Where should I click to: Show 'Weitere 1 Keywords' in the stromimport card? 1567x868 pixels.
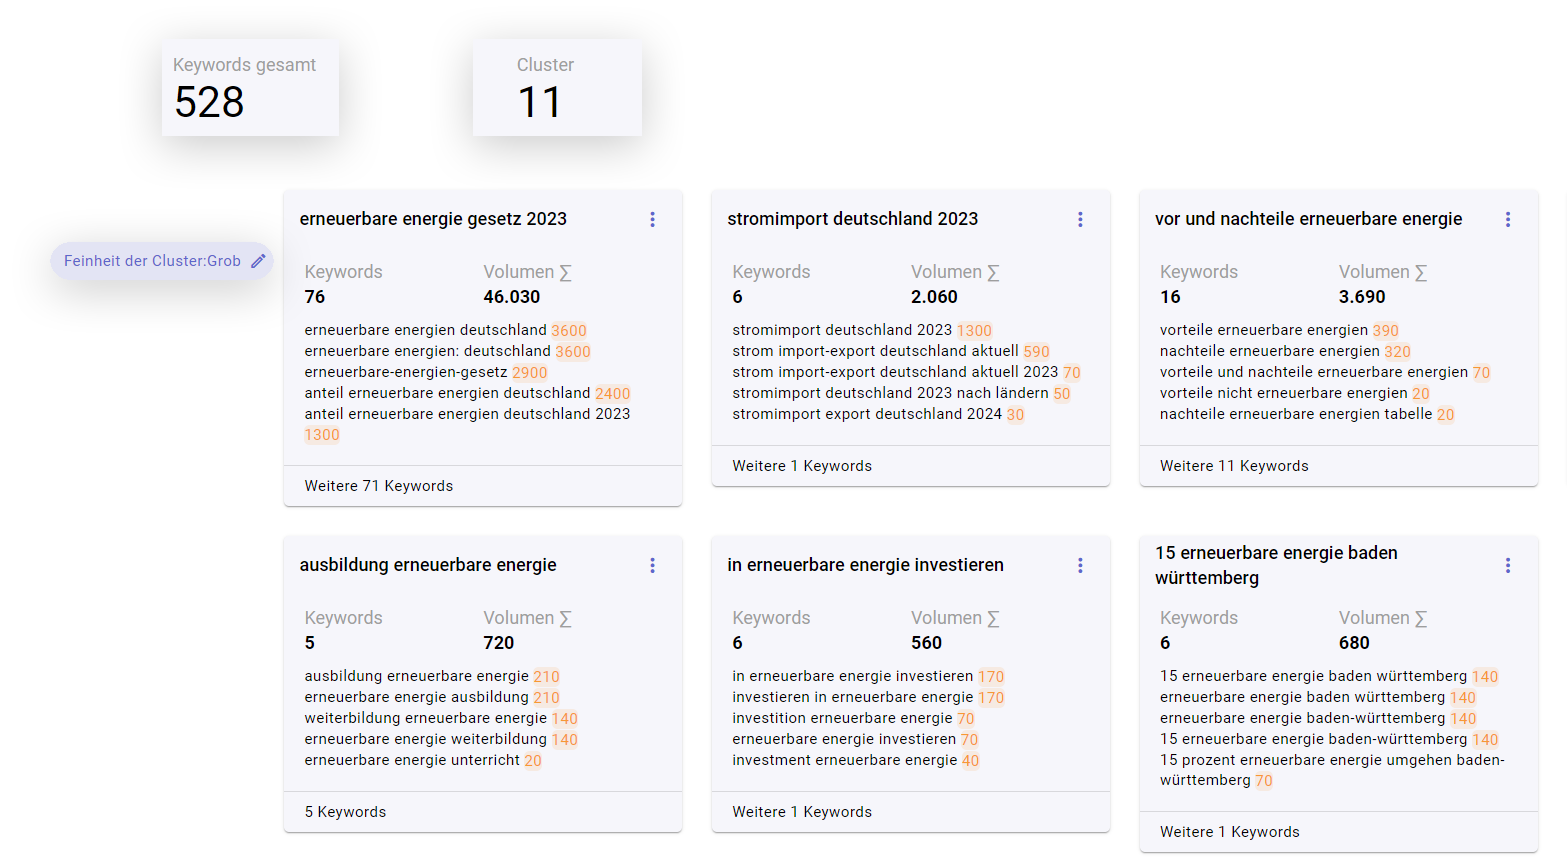click(x=802, y=466)
